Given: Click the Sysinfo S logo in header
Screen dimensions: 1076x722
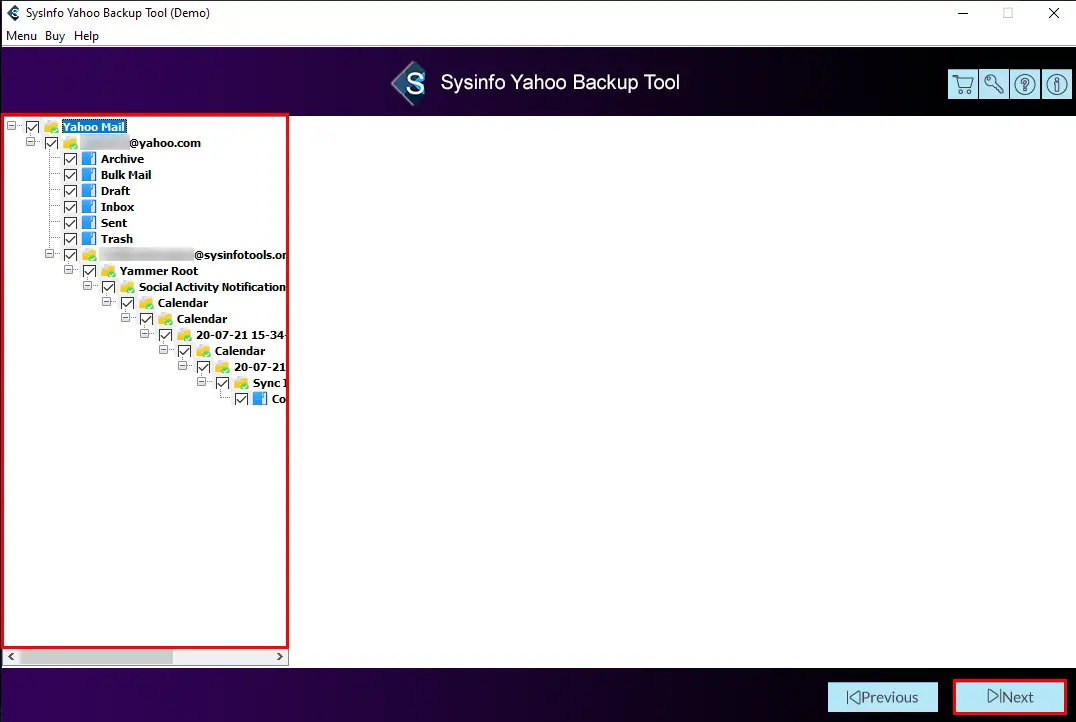Looking at the screenshot, I should [410, 83].
